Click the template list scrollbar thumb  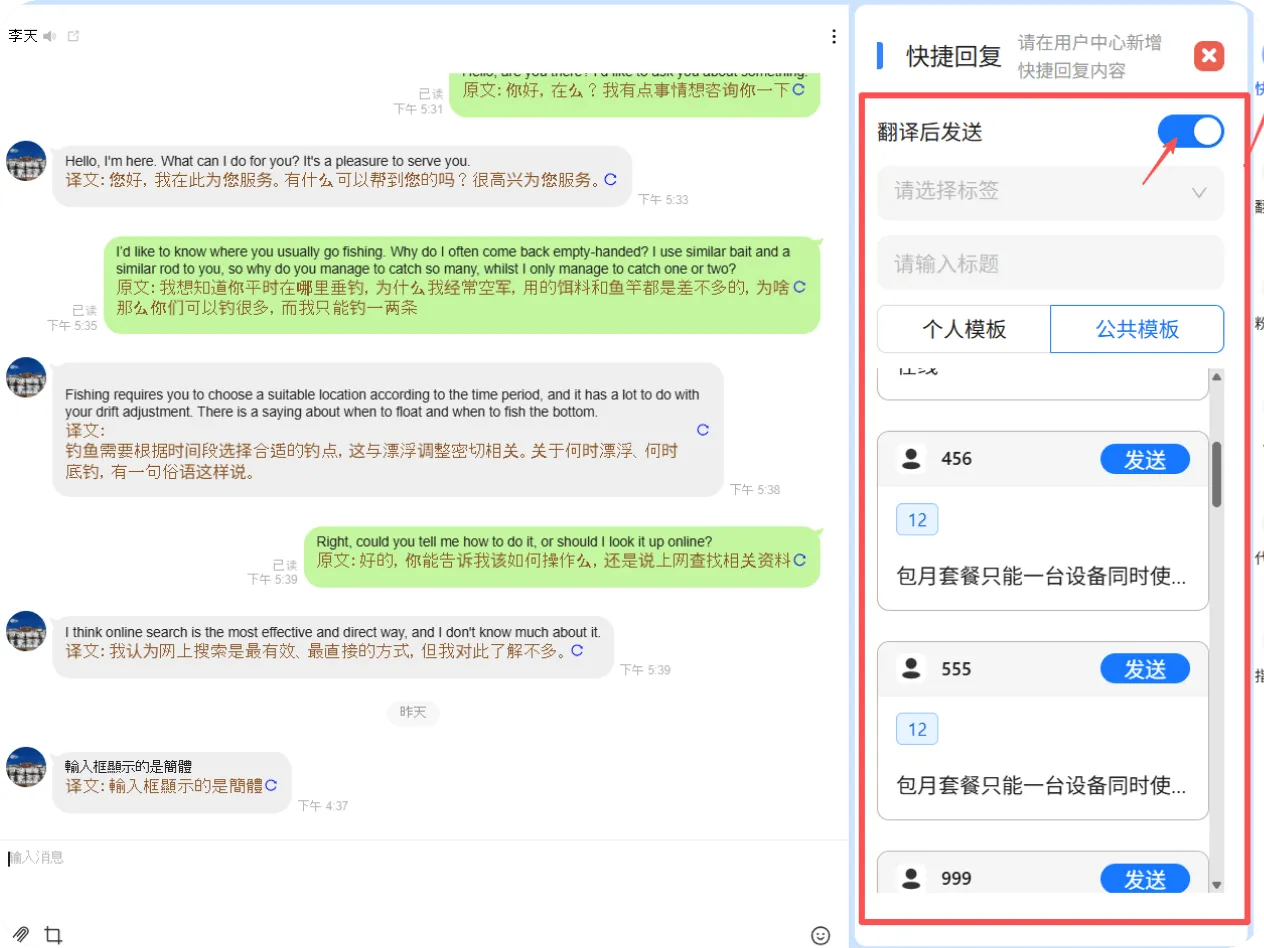click(x=1216, y=475)
